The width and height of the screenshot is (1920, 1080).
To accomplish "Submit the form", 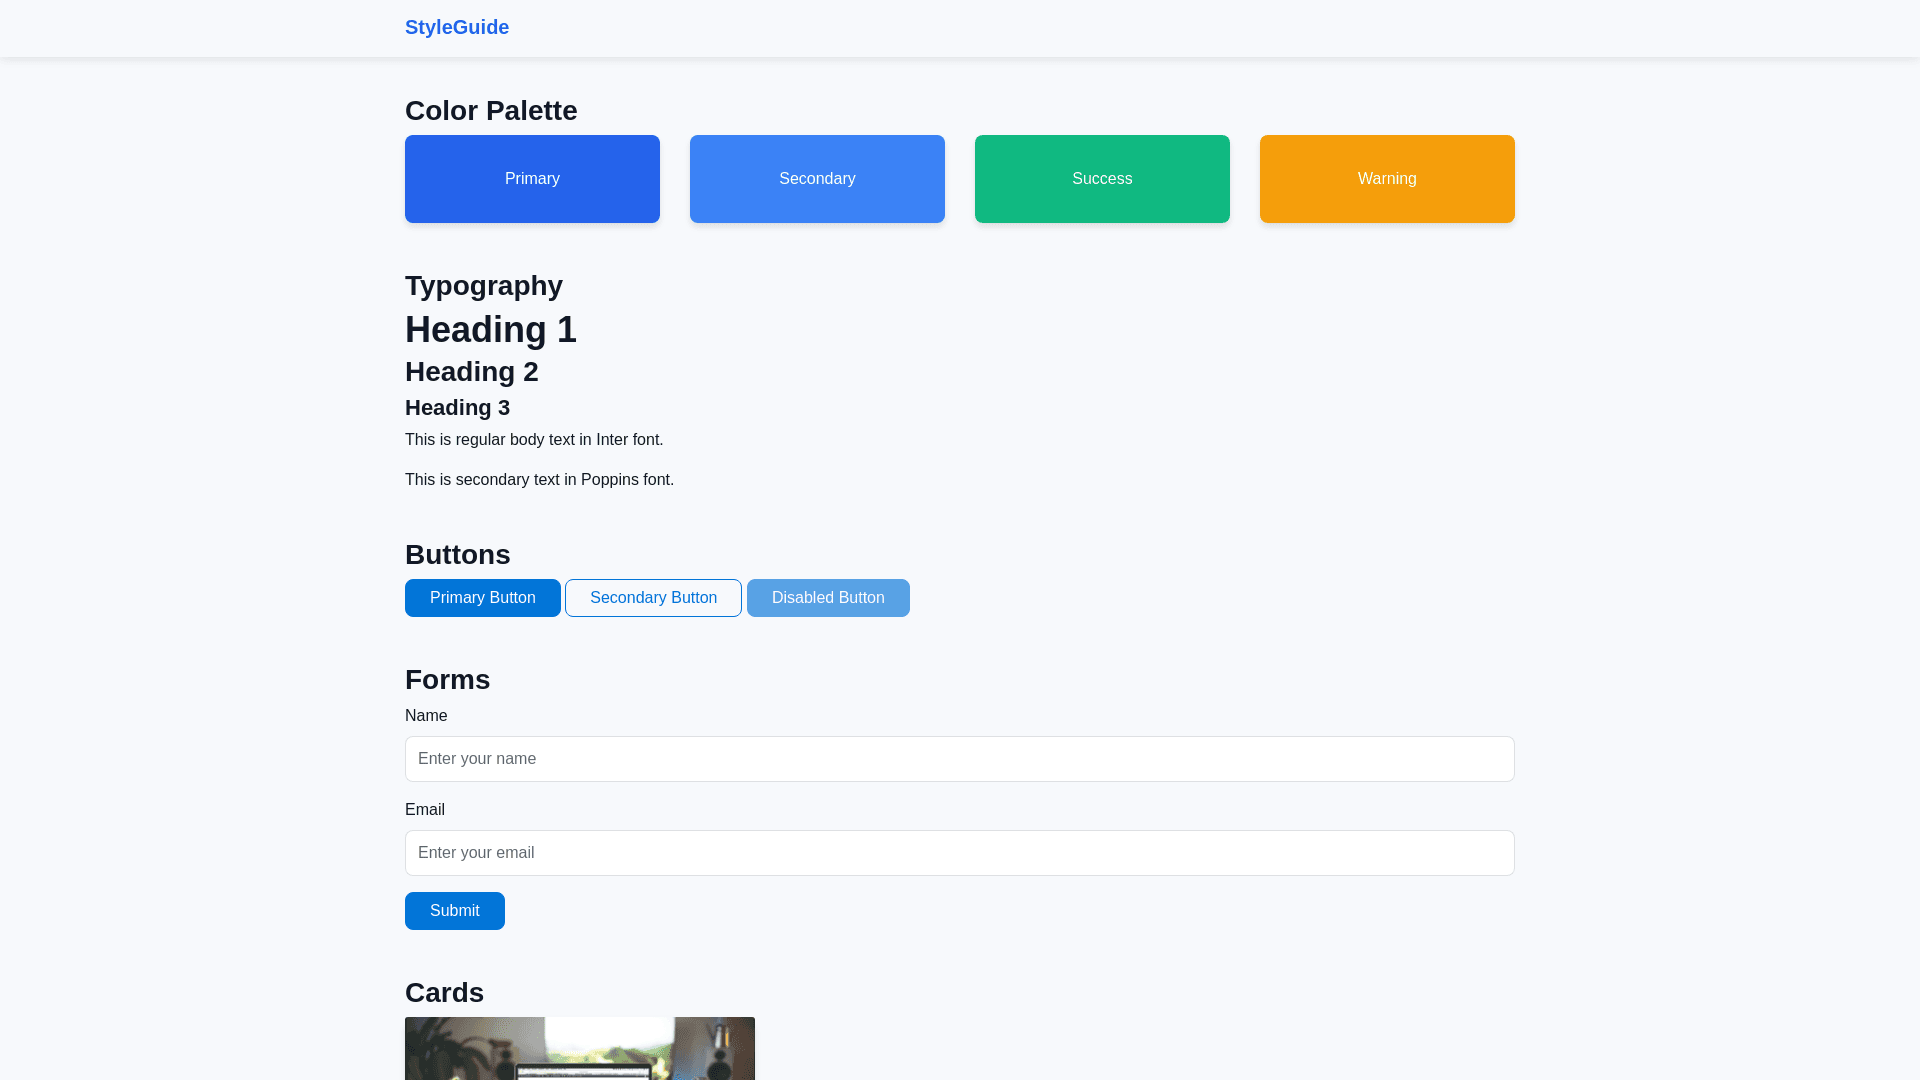I will [x=454, y=911].
